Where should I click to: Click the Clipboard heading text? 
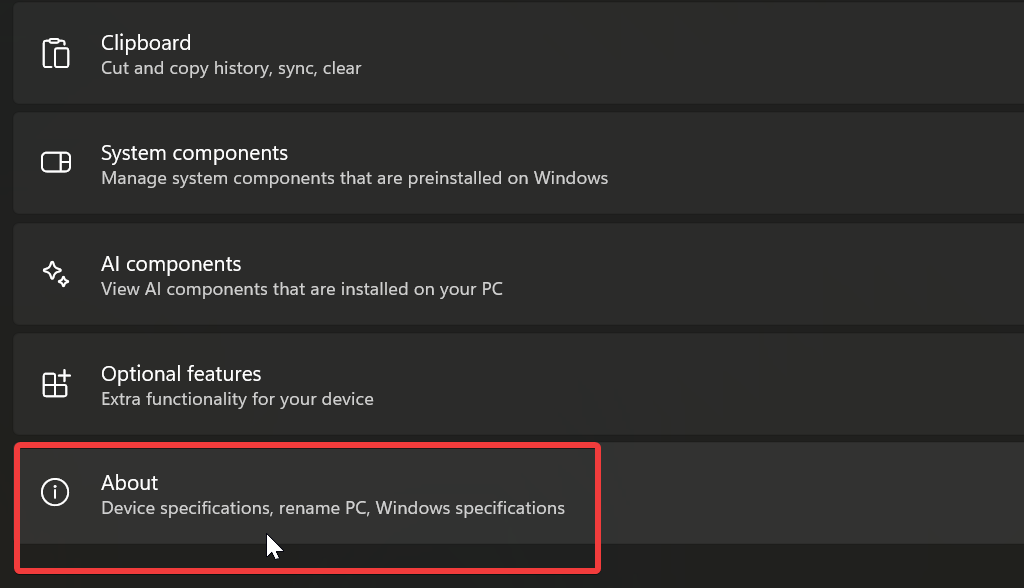(145, 43)
